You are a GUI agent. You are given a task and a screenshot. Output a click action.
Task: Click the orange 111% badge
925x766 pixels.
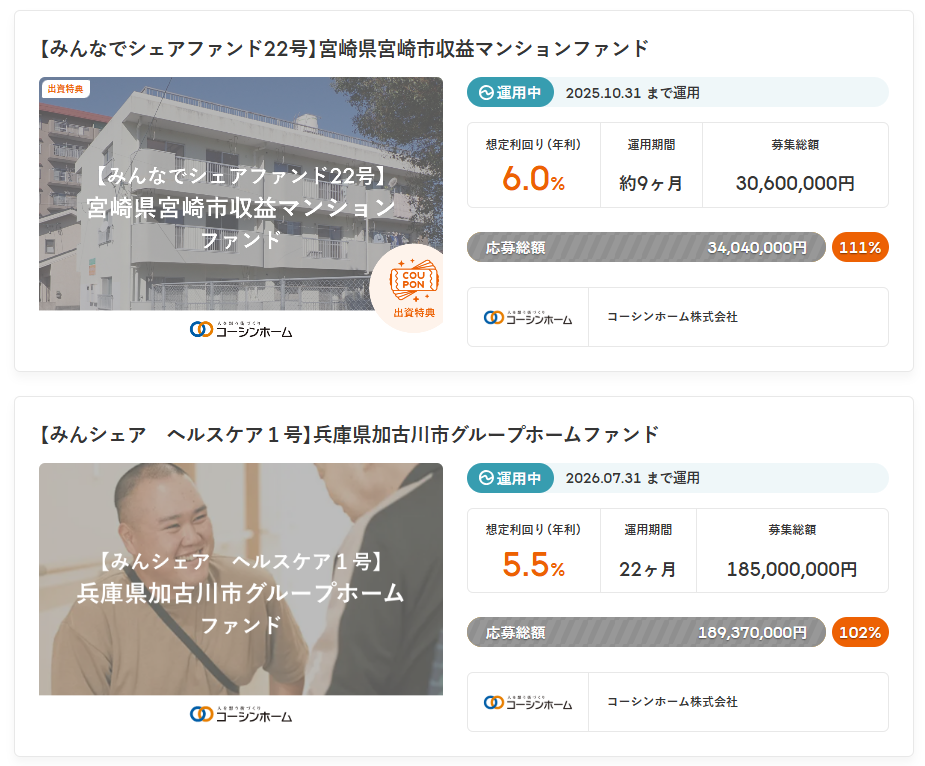[860, 247]
